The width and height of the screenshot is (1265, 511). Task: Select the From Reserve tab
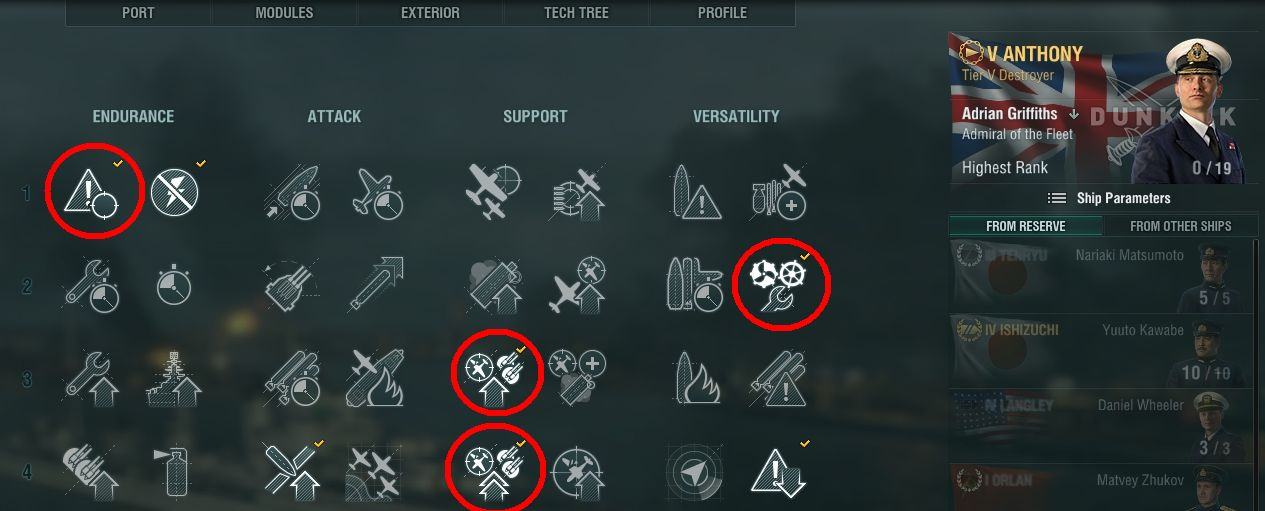(x=1025, y=226)
